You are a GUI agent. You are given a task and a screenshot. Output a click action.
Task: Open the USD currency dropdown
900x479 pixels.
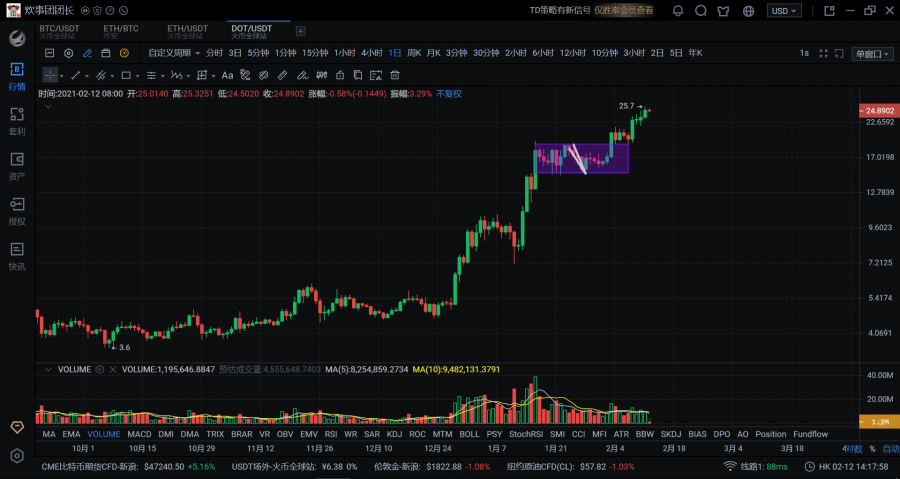(783, 11)
